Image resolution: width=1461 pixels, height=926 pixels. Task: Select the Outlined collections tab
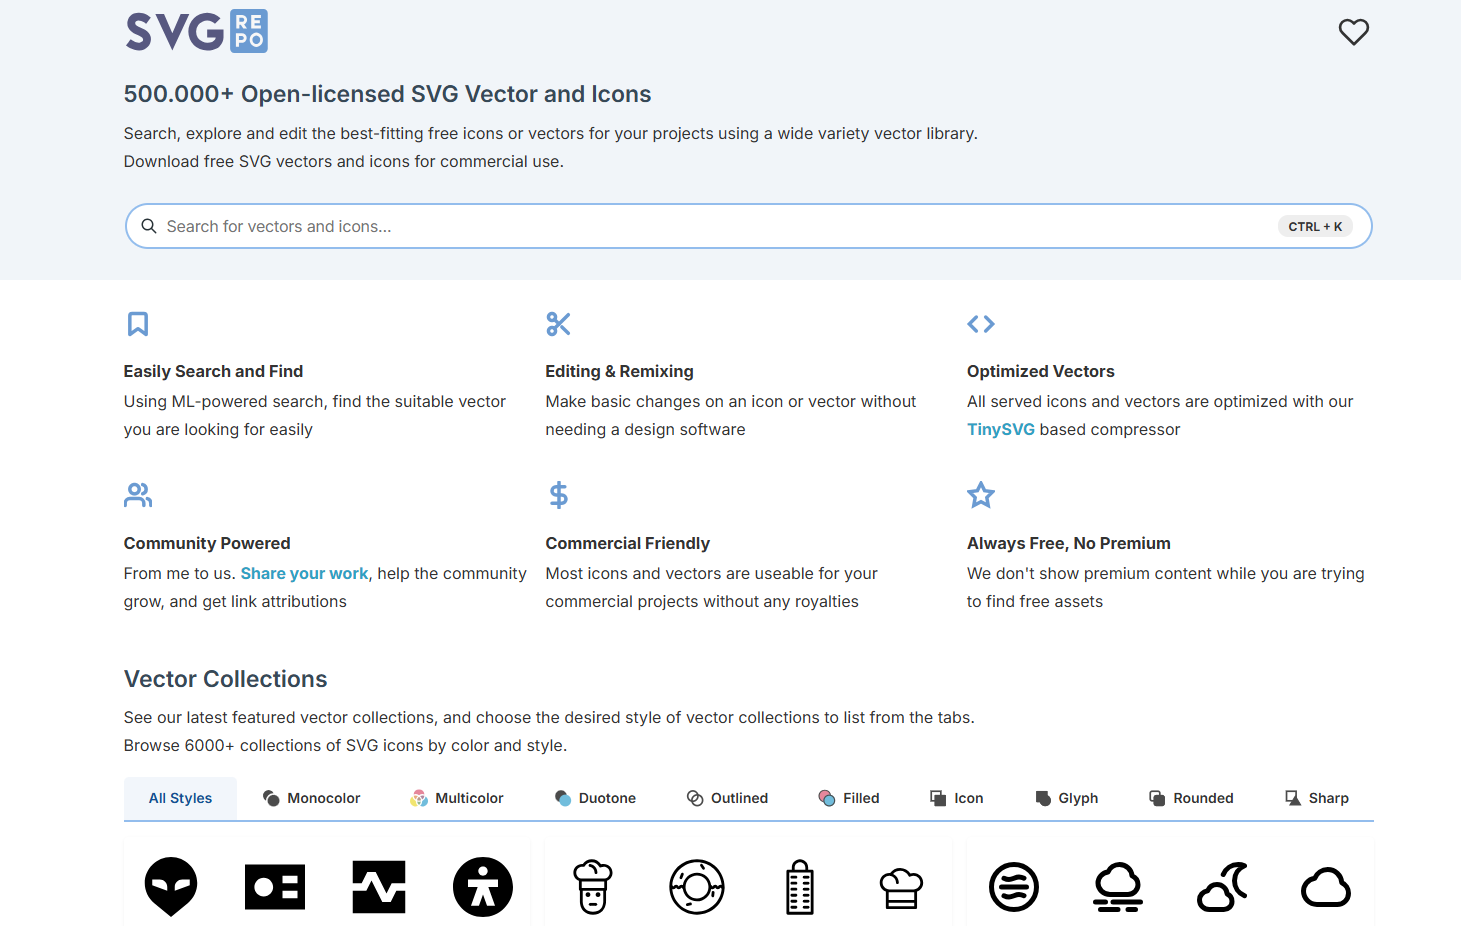click(727, 798)
